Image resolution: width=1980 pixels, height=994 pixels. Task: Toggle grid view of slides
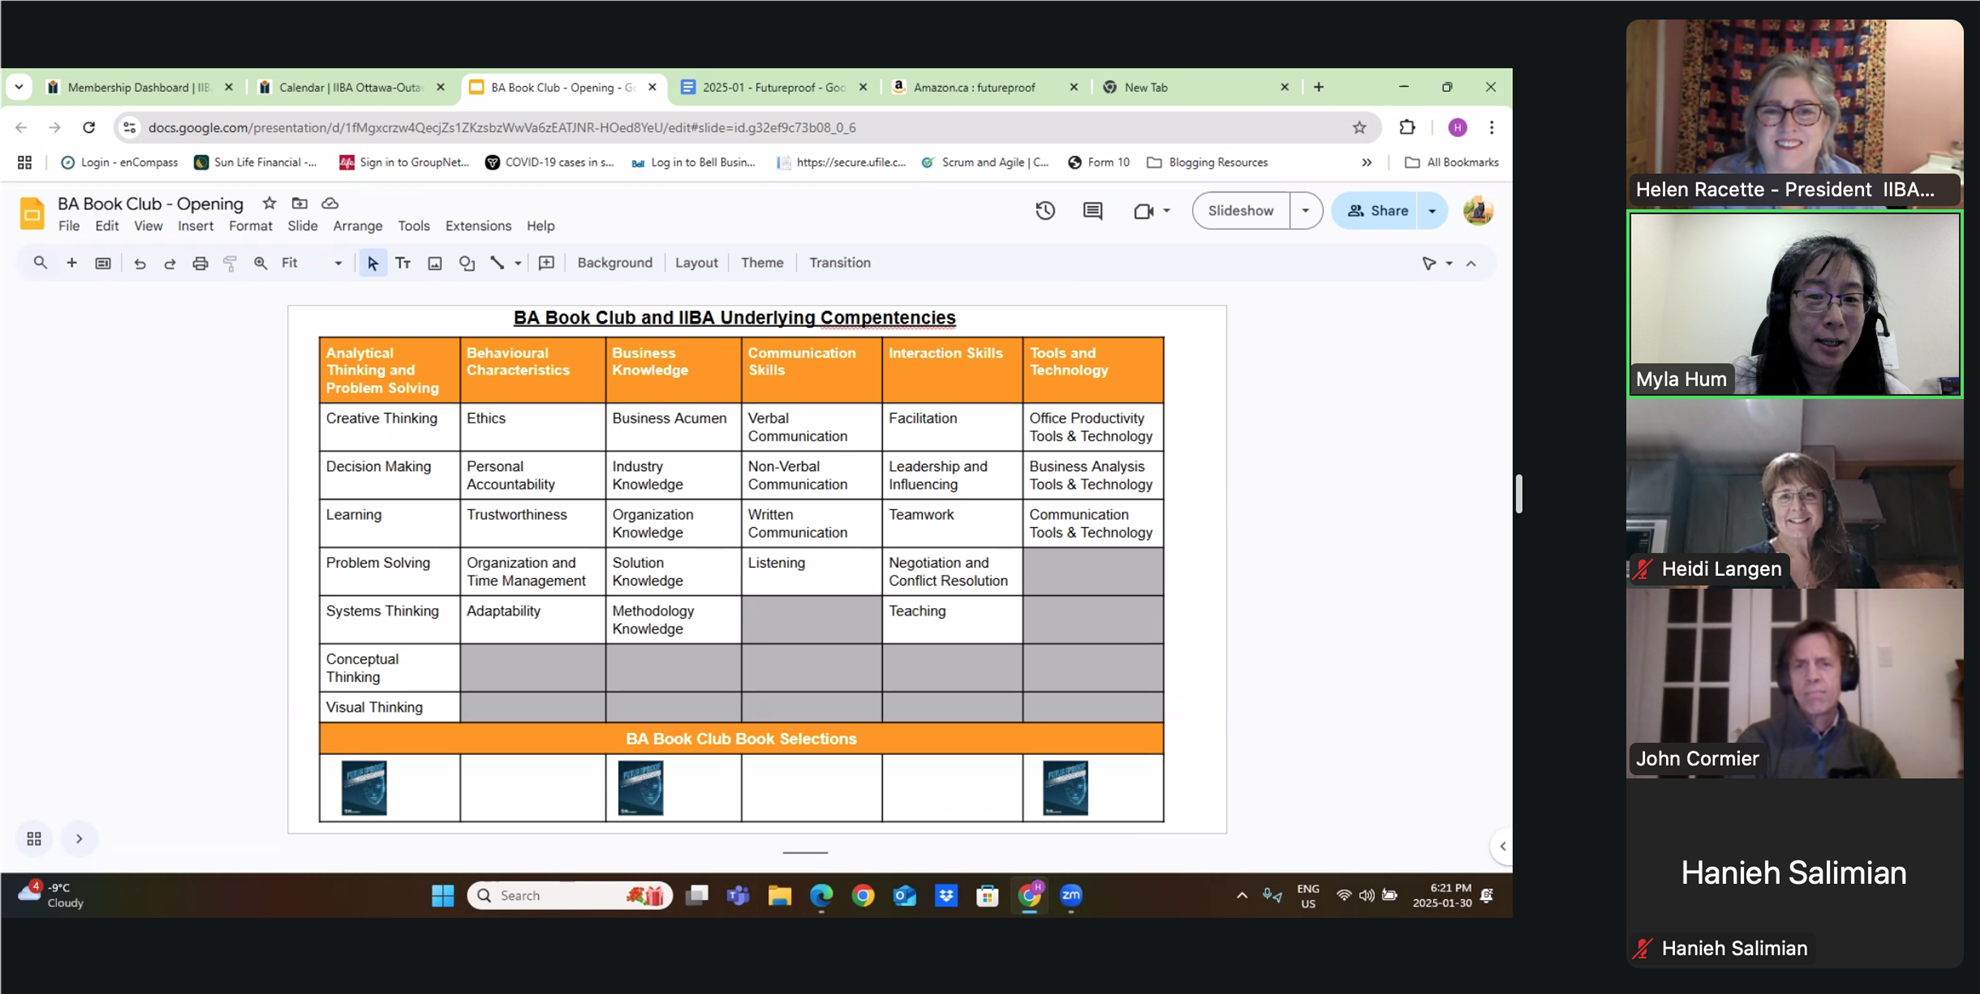pyautogui.click(x=34, y=839)
